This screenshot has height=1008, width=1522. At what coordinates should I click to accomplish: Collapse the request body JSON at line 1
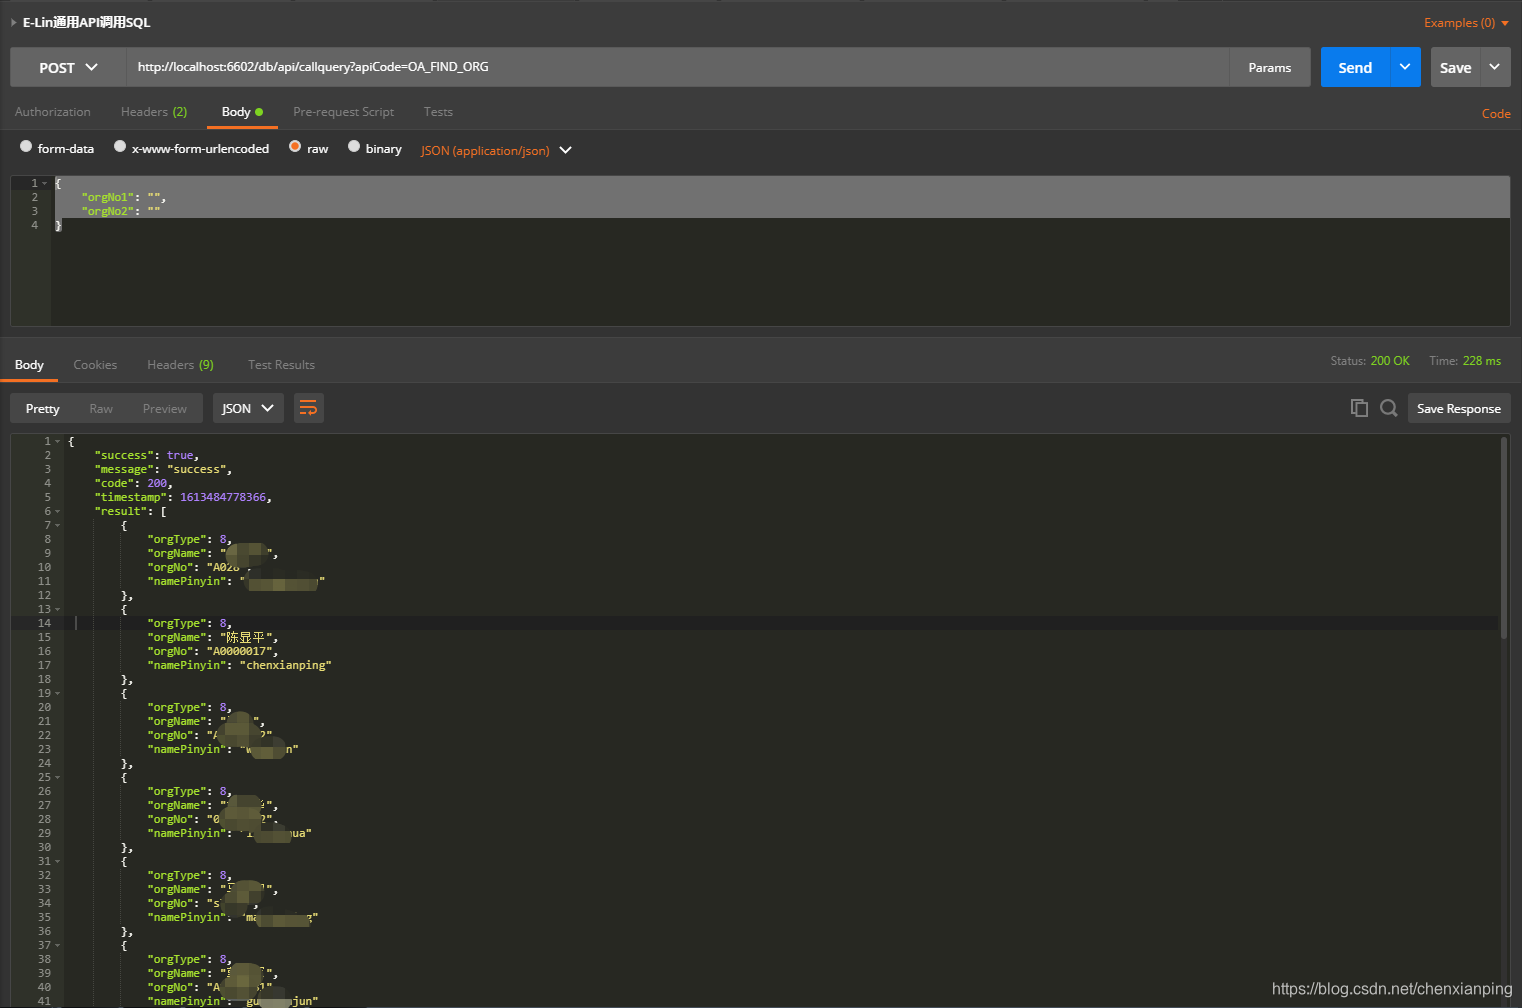click(x=44, y=183)
